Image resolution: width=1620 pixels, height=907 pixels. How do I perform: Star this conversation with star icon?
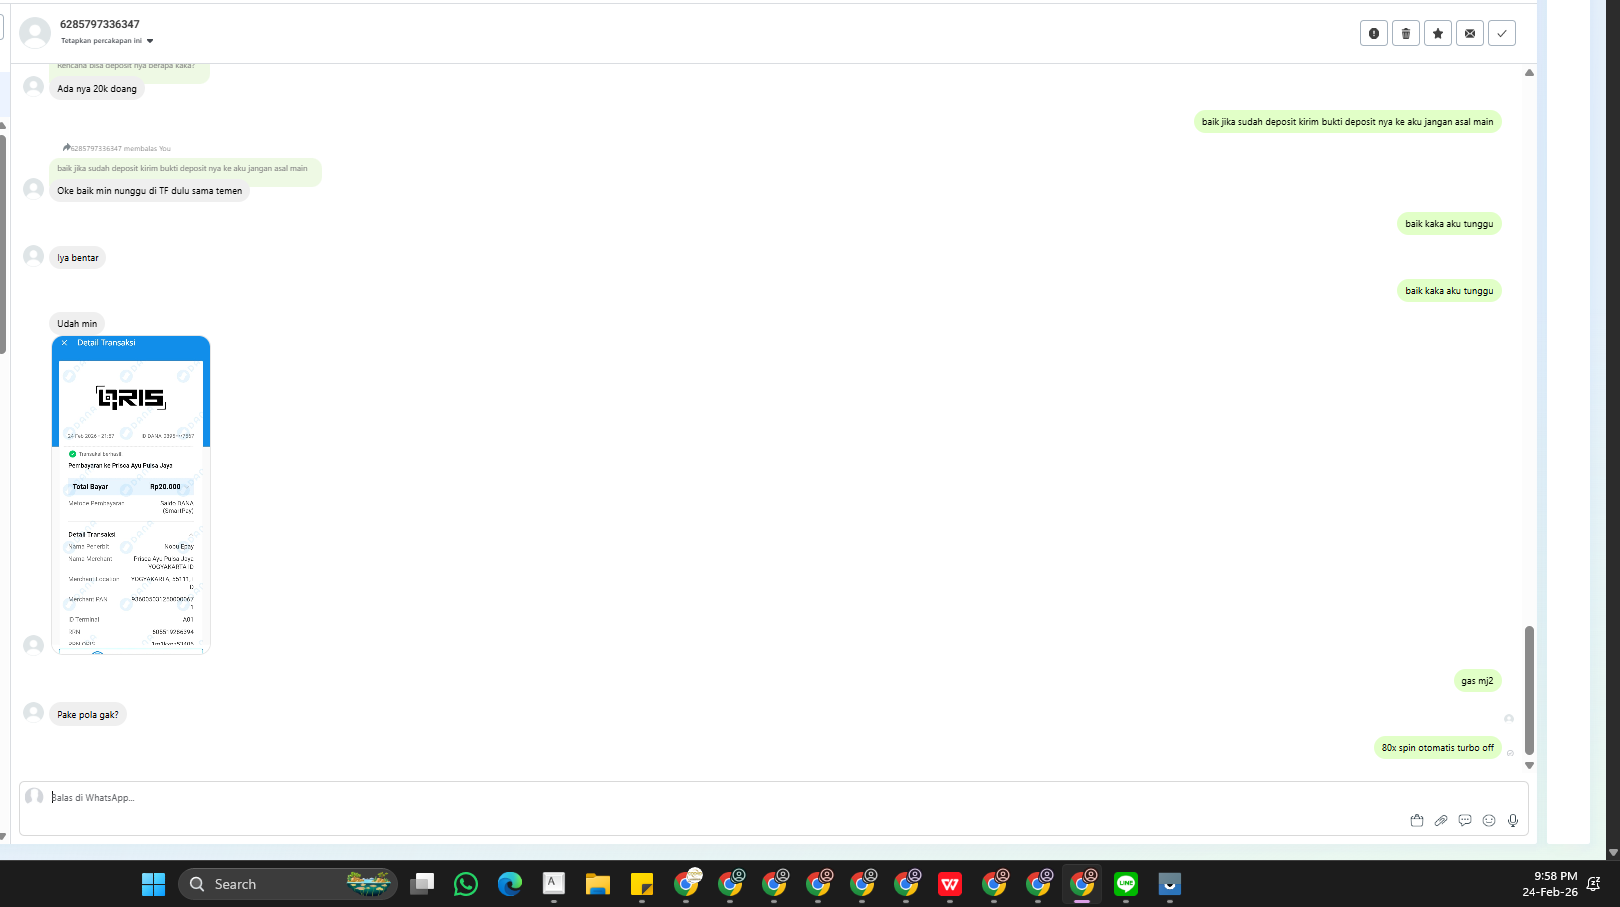(1438, 33)
